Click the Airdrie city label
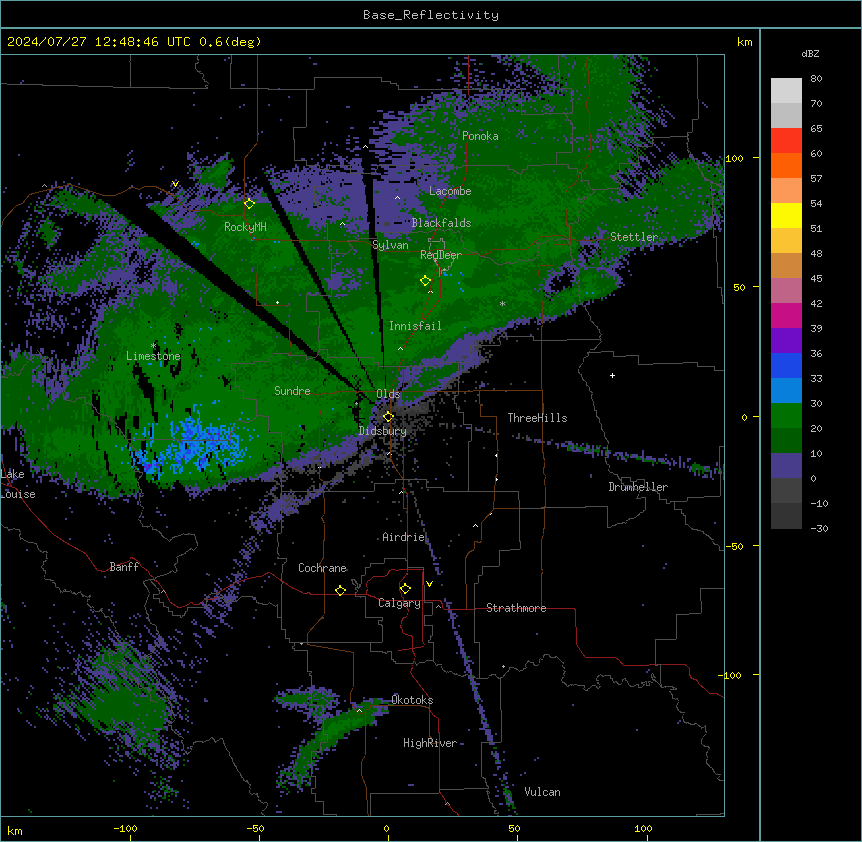 coord(403,537)
